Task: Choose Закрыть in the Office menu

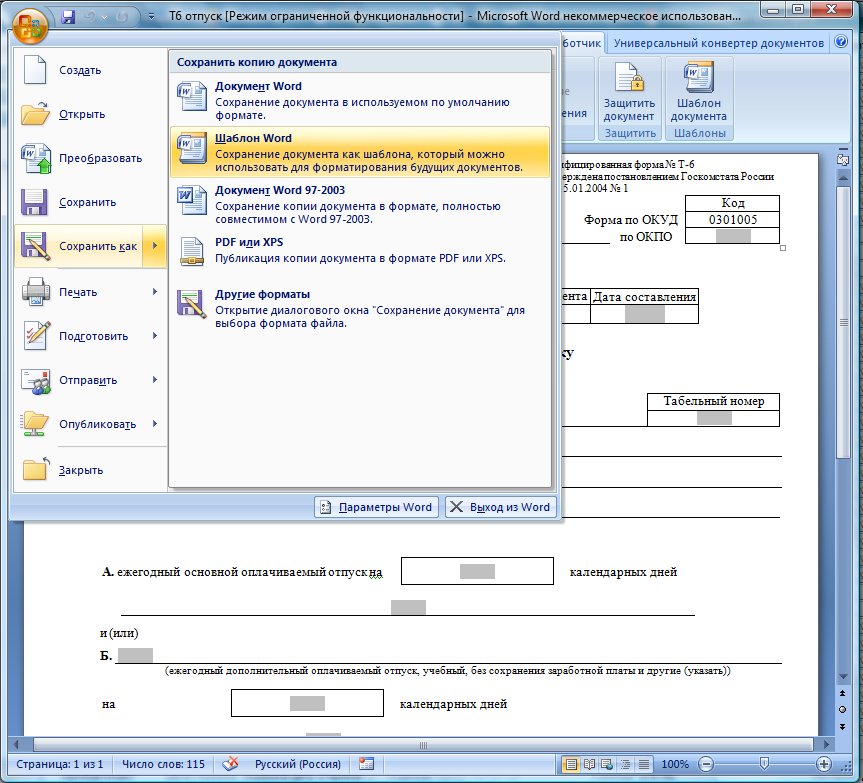Action: (90, 470)
